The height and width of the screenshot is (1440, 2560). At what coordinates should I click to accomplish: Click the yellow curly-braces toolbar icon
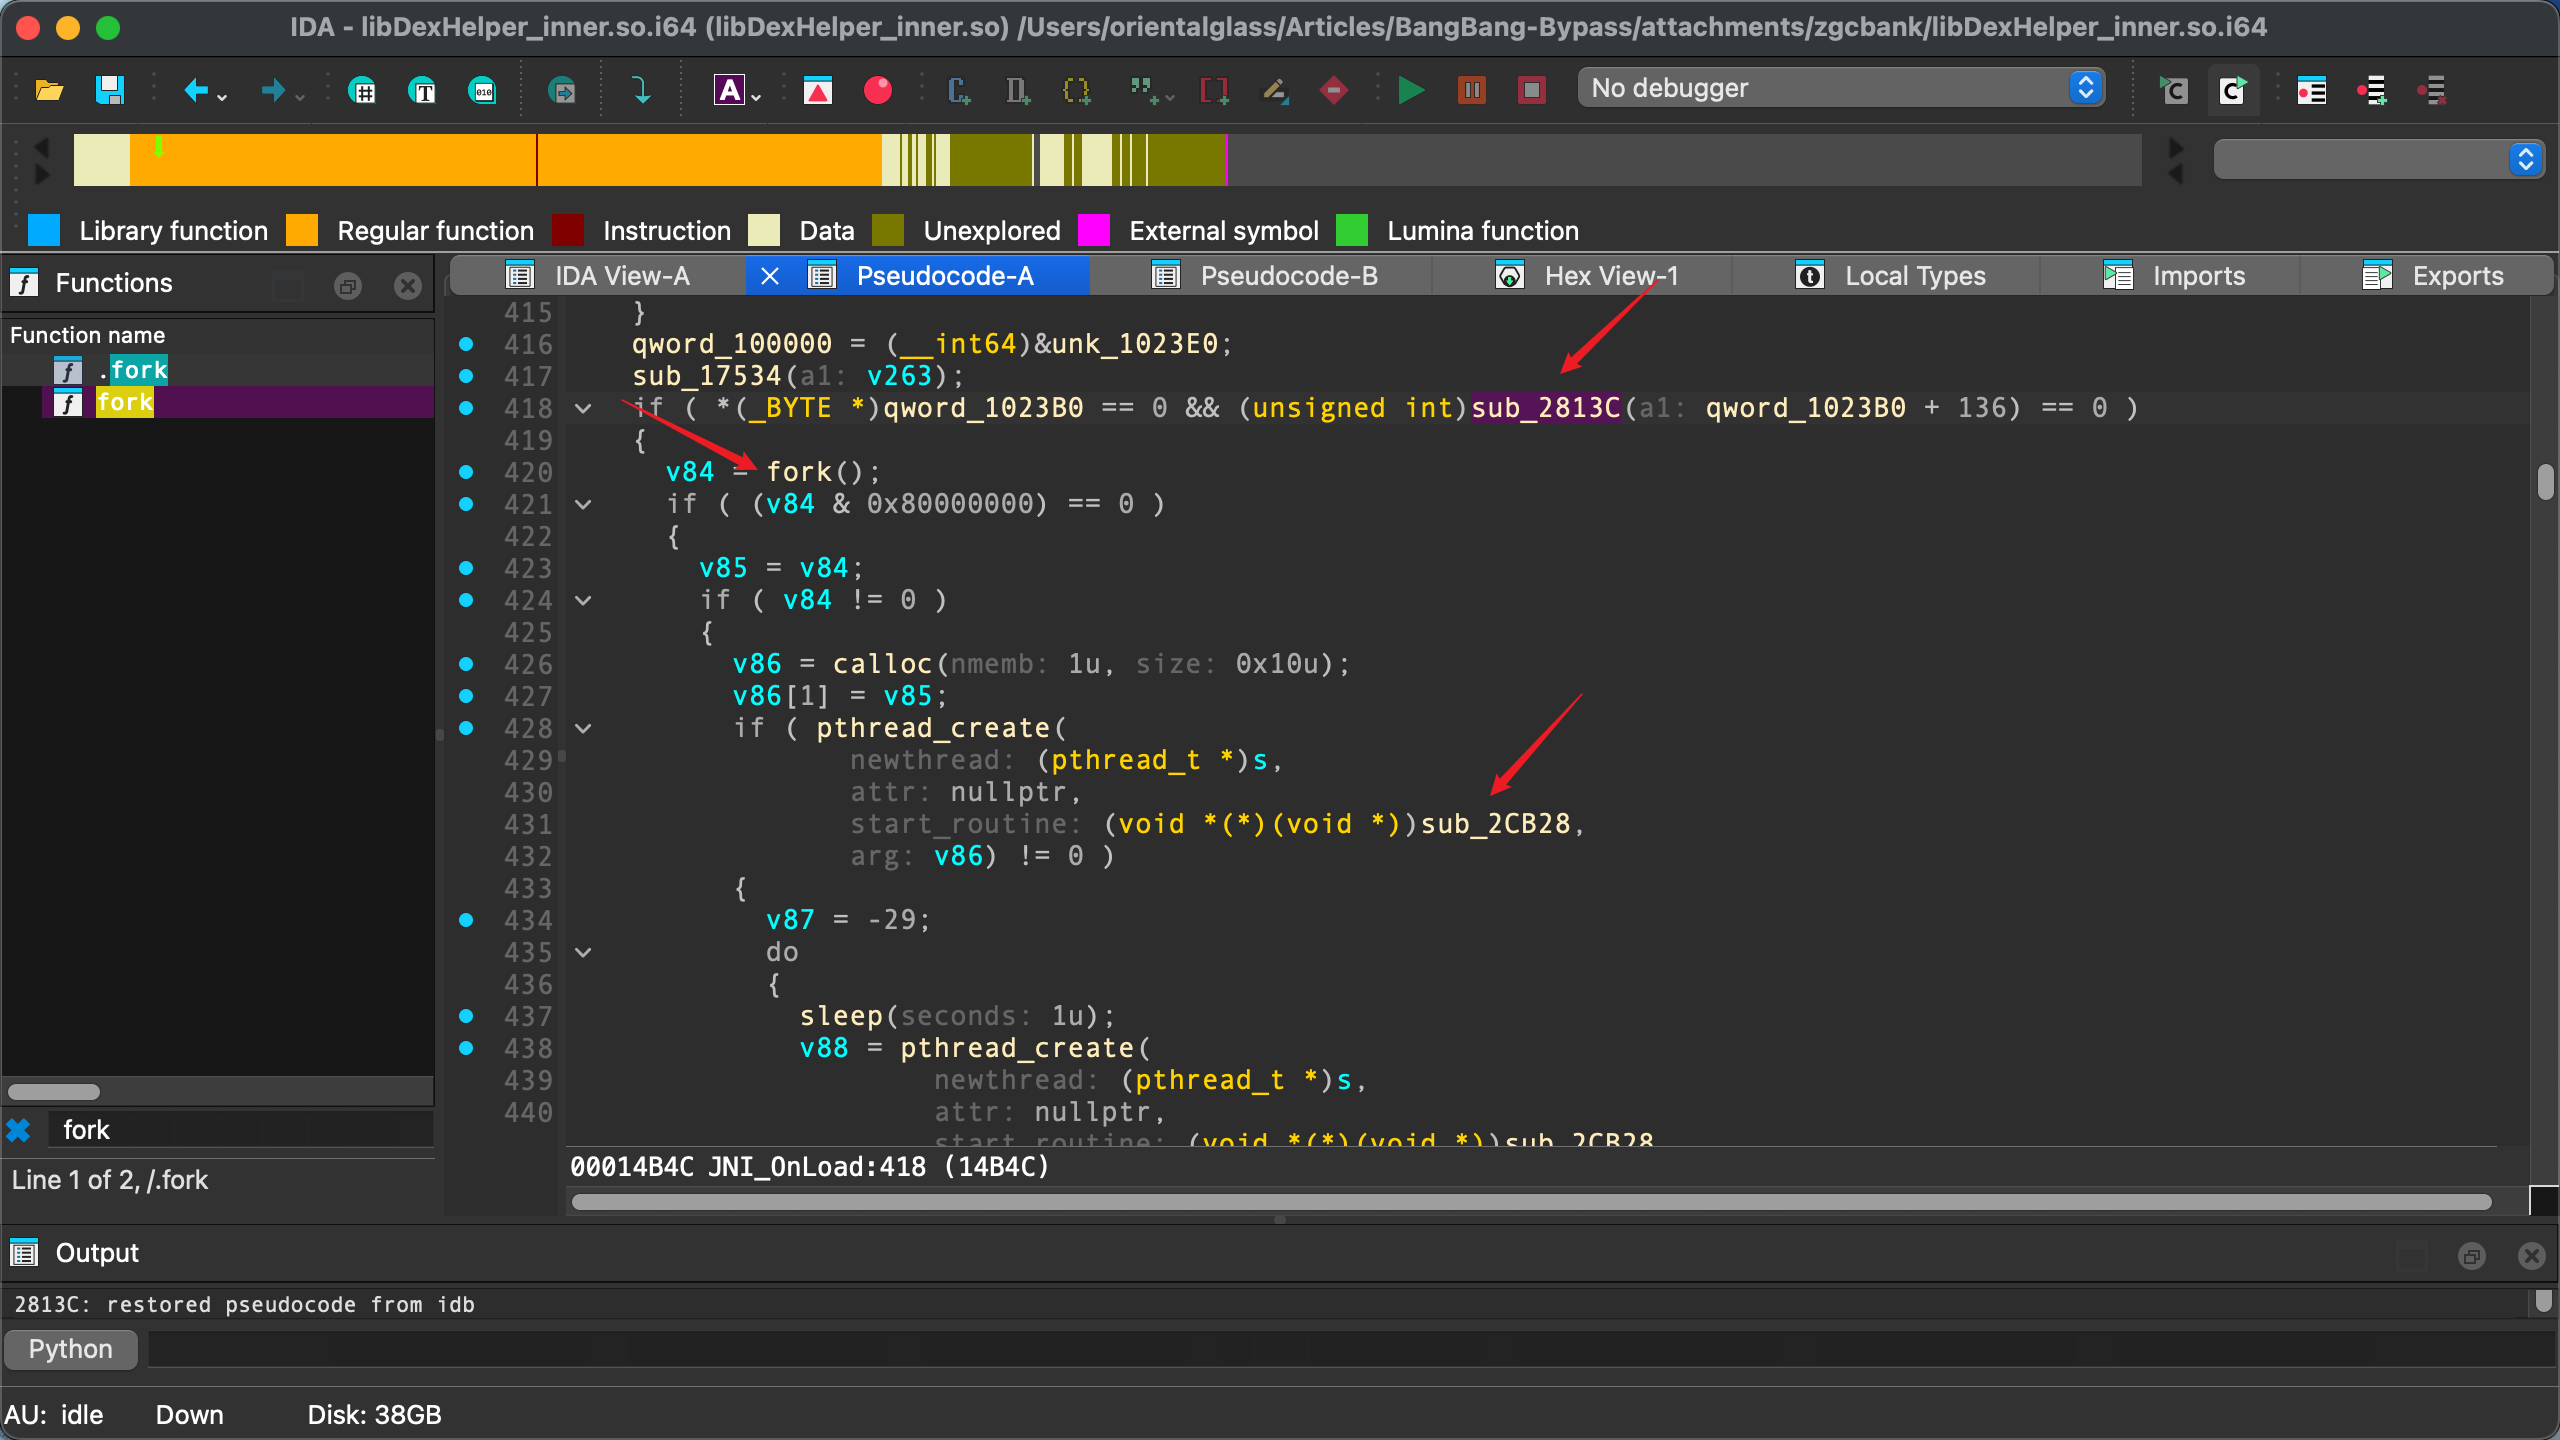1076,90
